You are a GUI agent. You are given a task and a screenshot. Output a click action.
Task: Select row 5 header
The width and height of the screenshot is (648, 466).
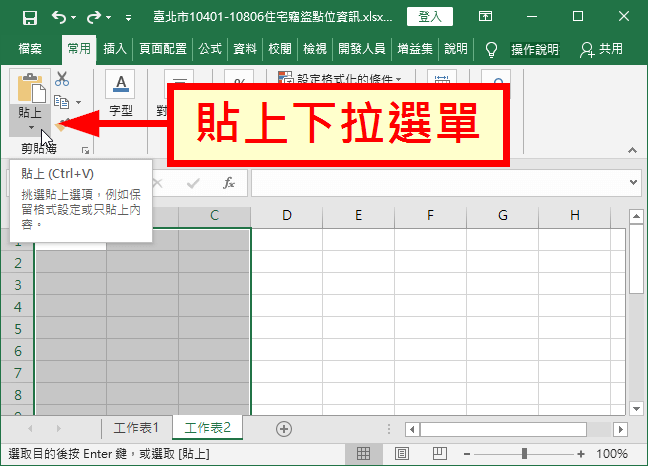(17, 329)
